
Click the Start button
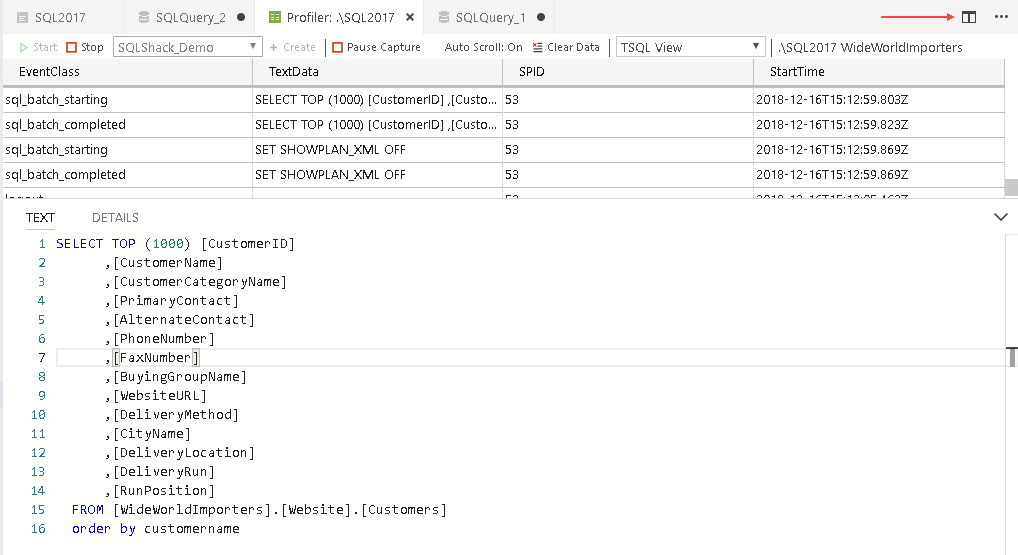coord(38,47)
